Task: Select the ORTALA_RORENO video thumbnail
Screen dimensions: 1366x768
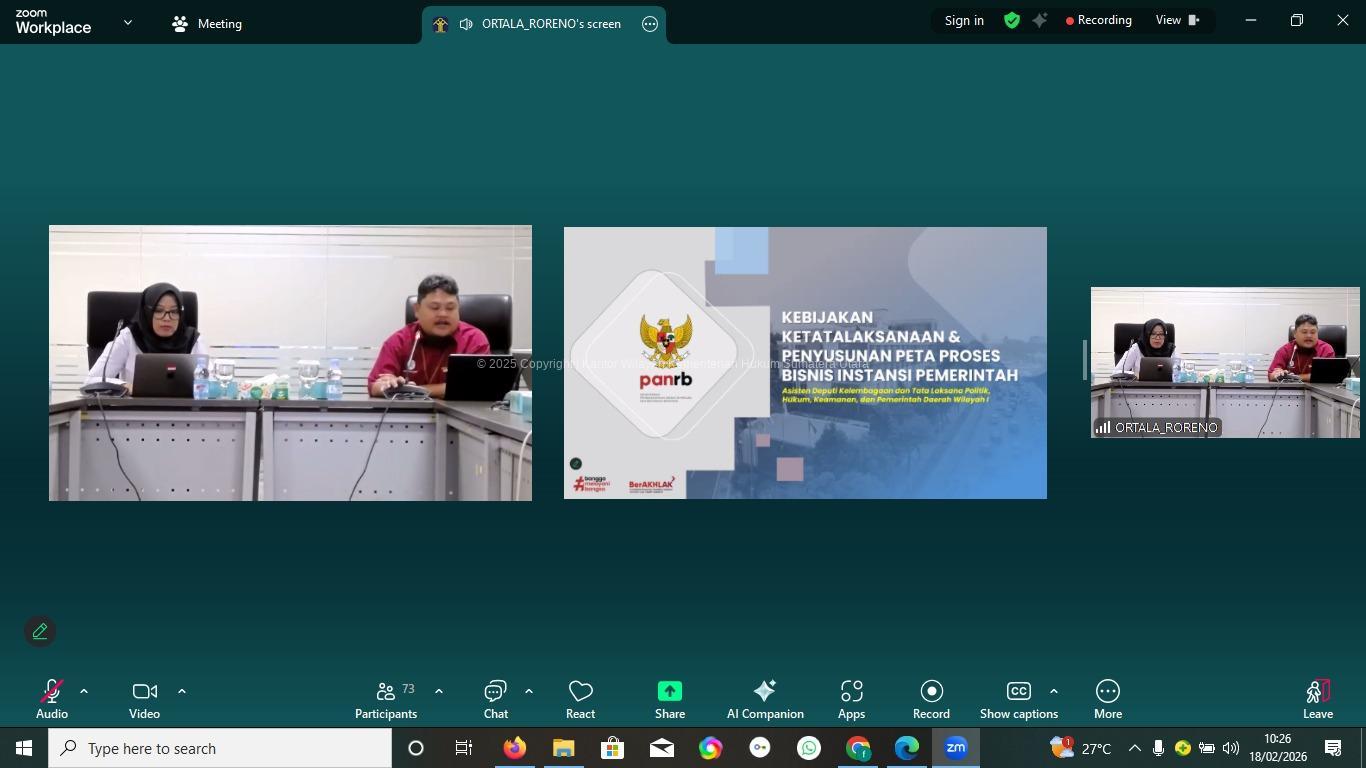Action: 1224,362
